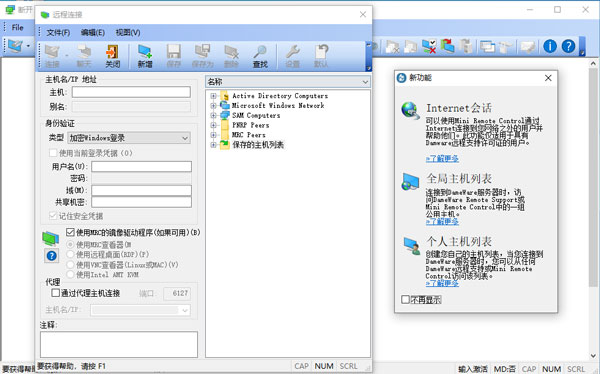Enable 通过代理主机连接 checkbox
The height and width of the screenshot is (374, 600).
pyautogui.click(x=55, y=293)
